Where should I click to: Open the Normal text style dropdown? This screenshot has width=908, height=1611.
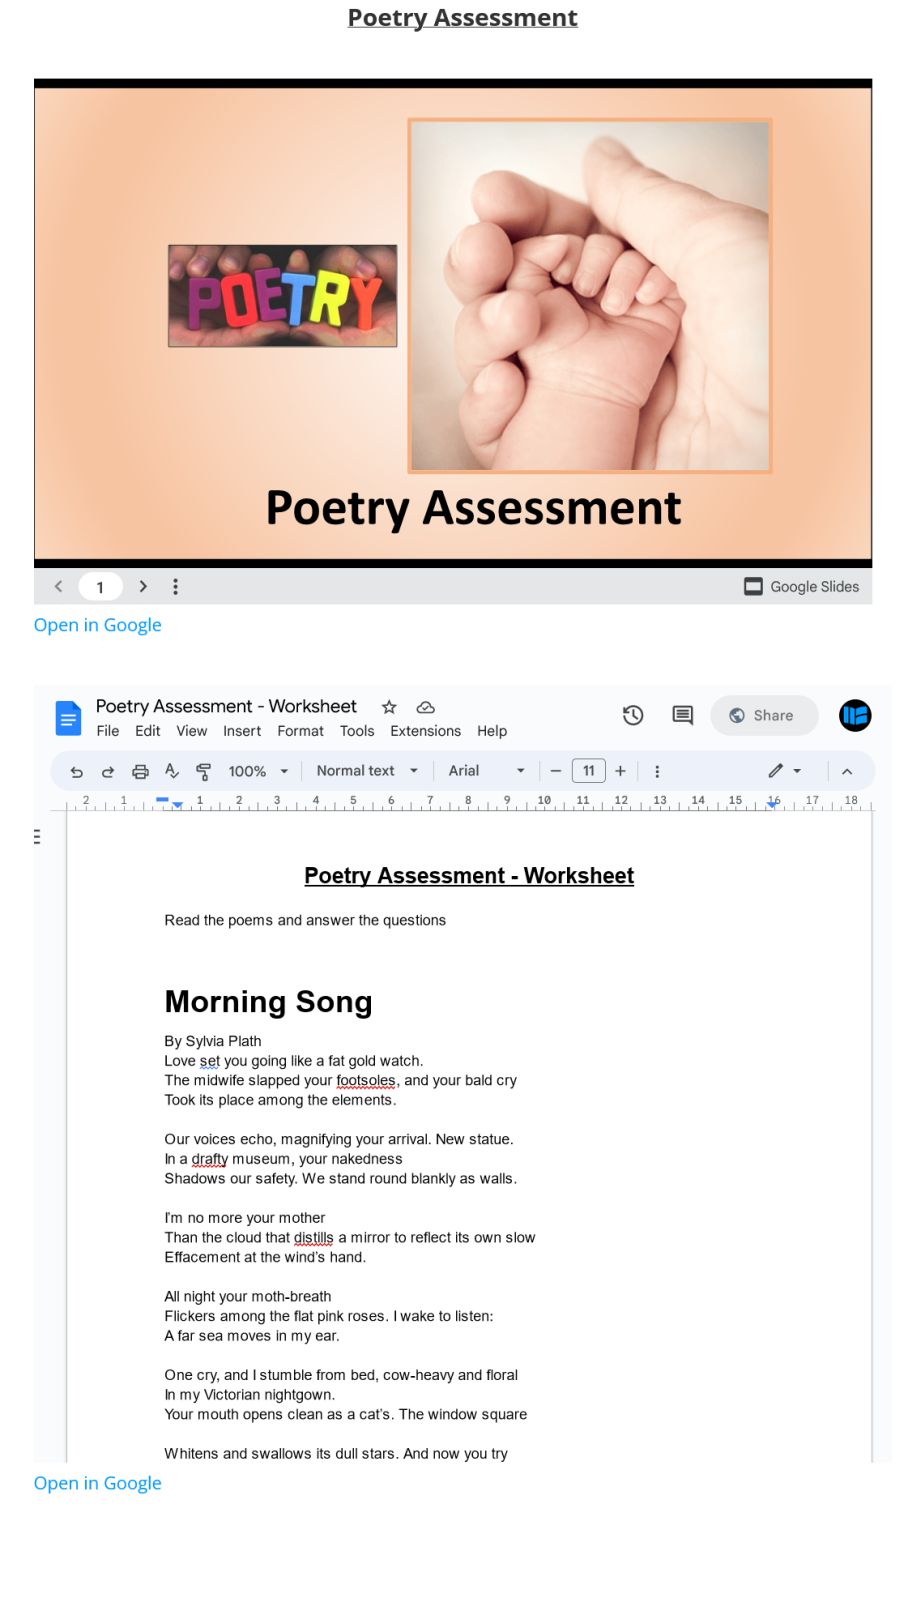(x=366, y=771)
